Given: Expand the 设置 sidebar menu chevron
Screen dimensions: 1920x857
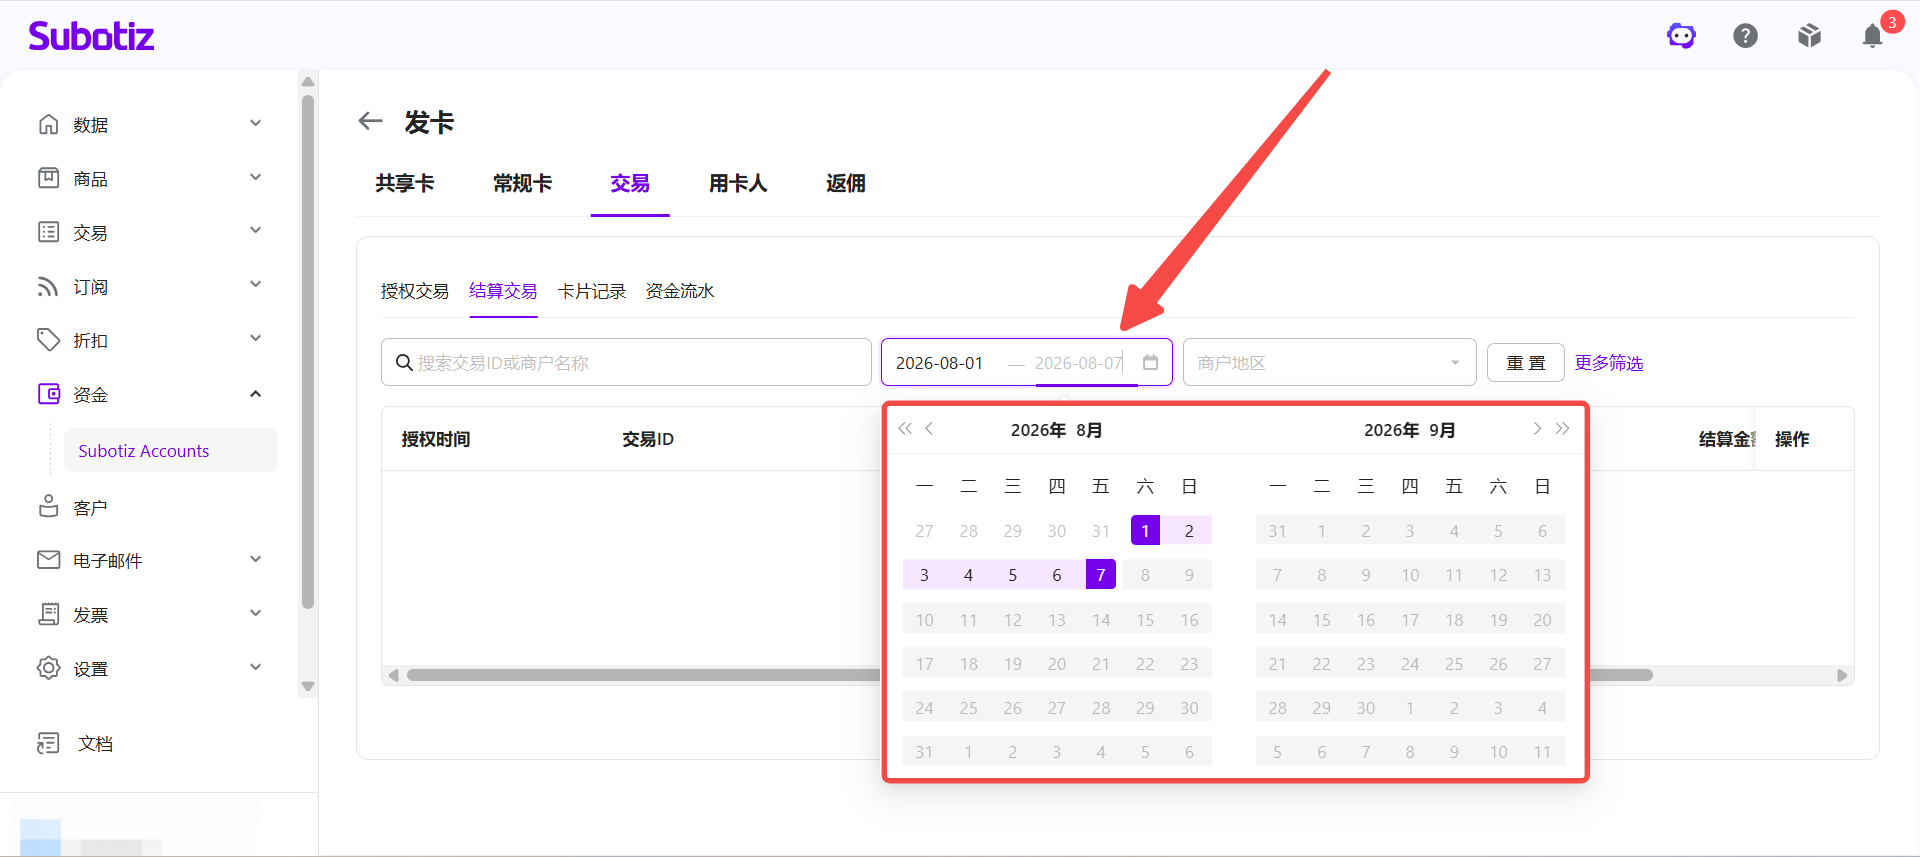Looking at the screenshot, I should point(255,667).
